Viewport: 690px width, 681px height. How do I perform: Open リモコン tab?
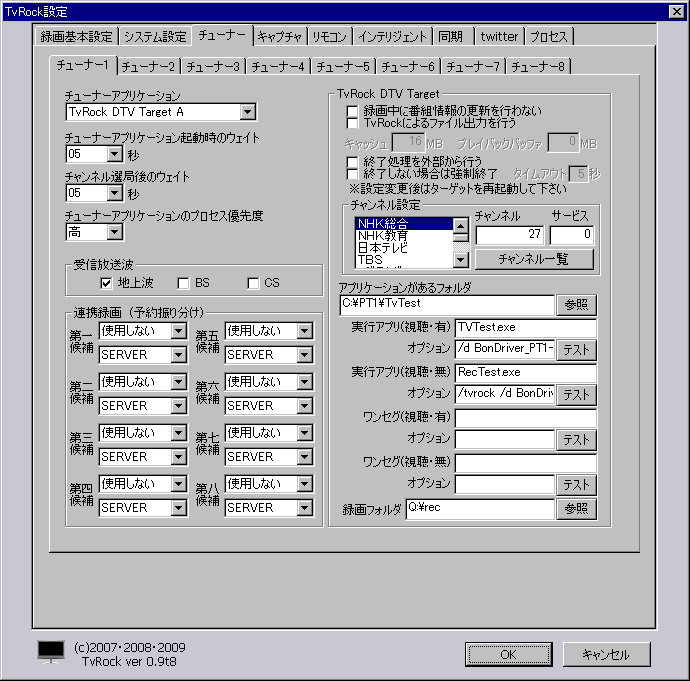click(330, 37)
